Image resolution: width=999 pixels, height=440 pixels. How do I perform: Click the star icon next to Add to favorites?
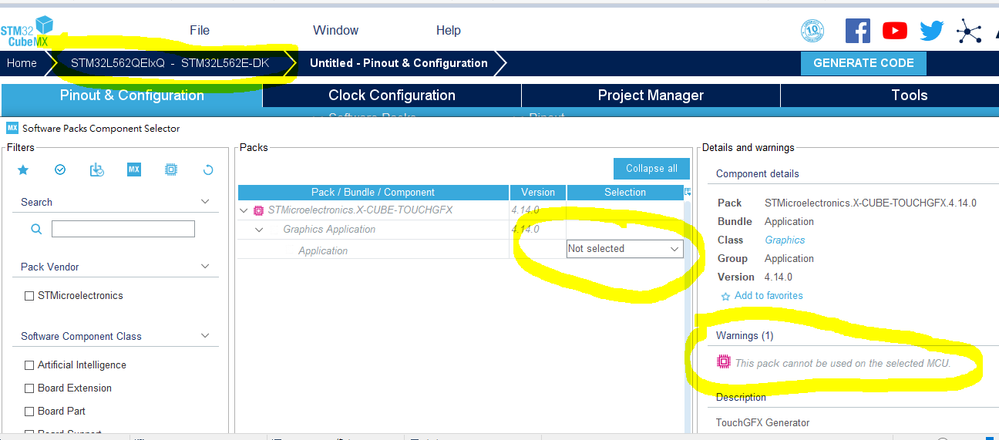click(x=726, y=296)
